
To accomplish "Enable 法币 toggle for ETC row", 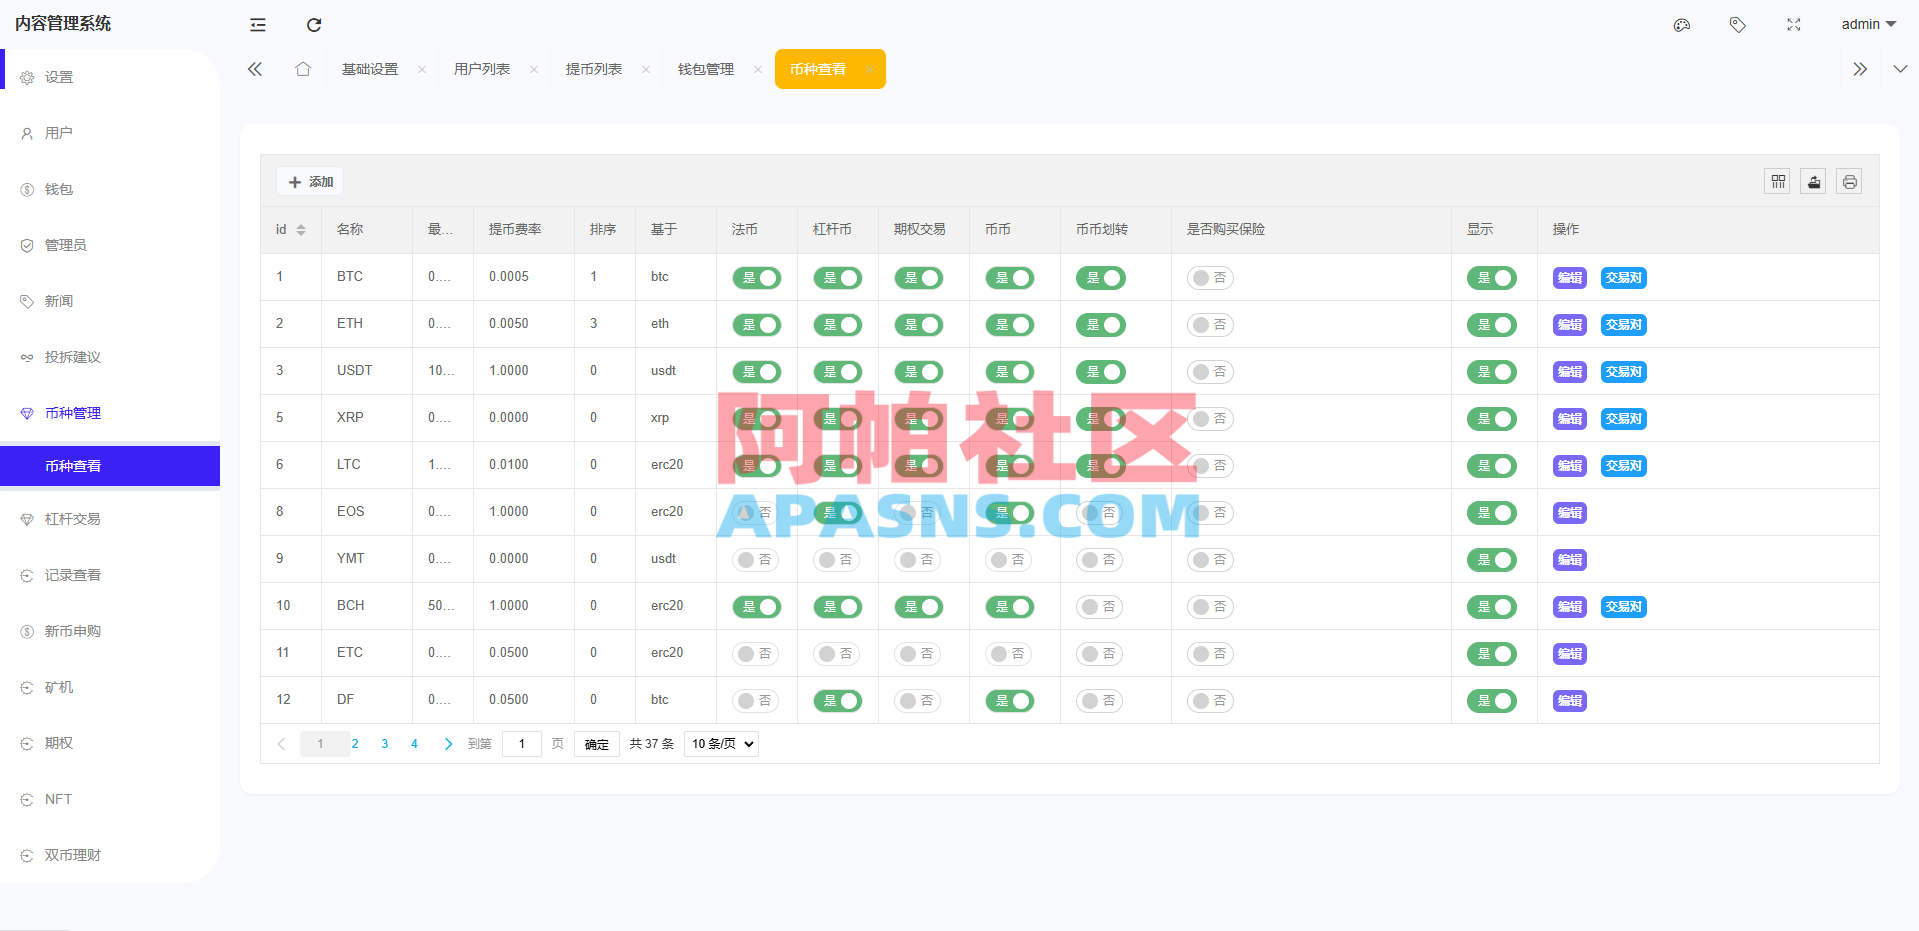I will [x=756, y=653].
